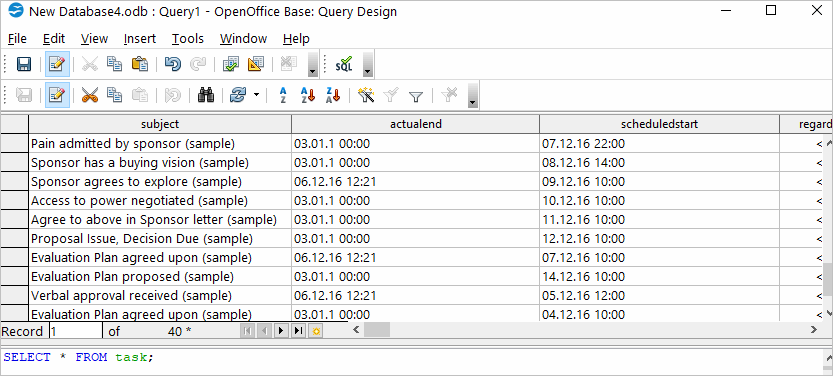The width and height of the screenshot is (833, 376).
Task: Click the horizontal scrollbar thumb
Action: (x=377, y=330)
